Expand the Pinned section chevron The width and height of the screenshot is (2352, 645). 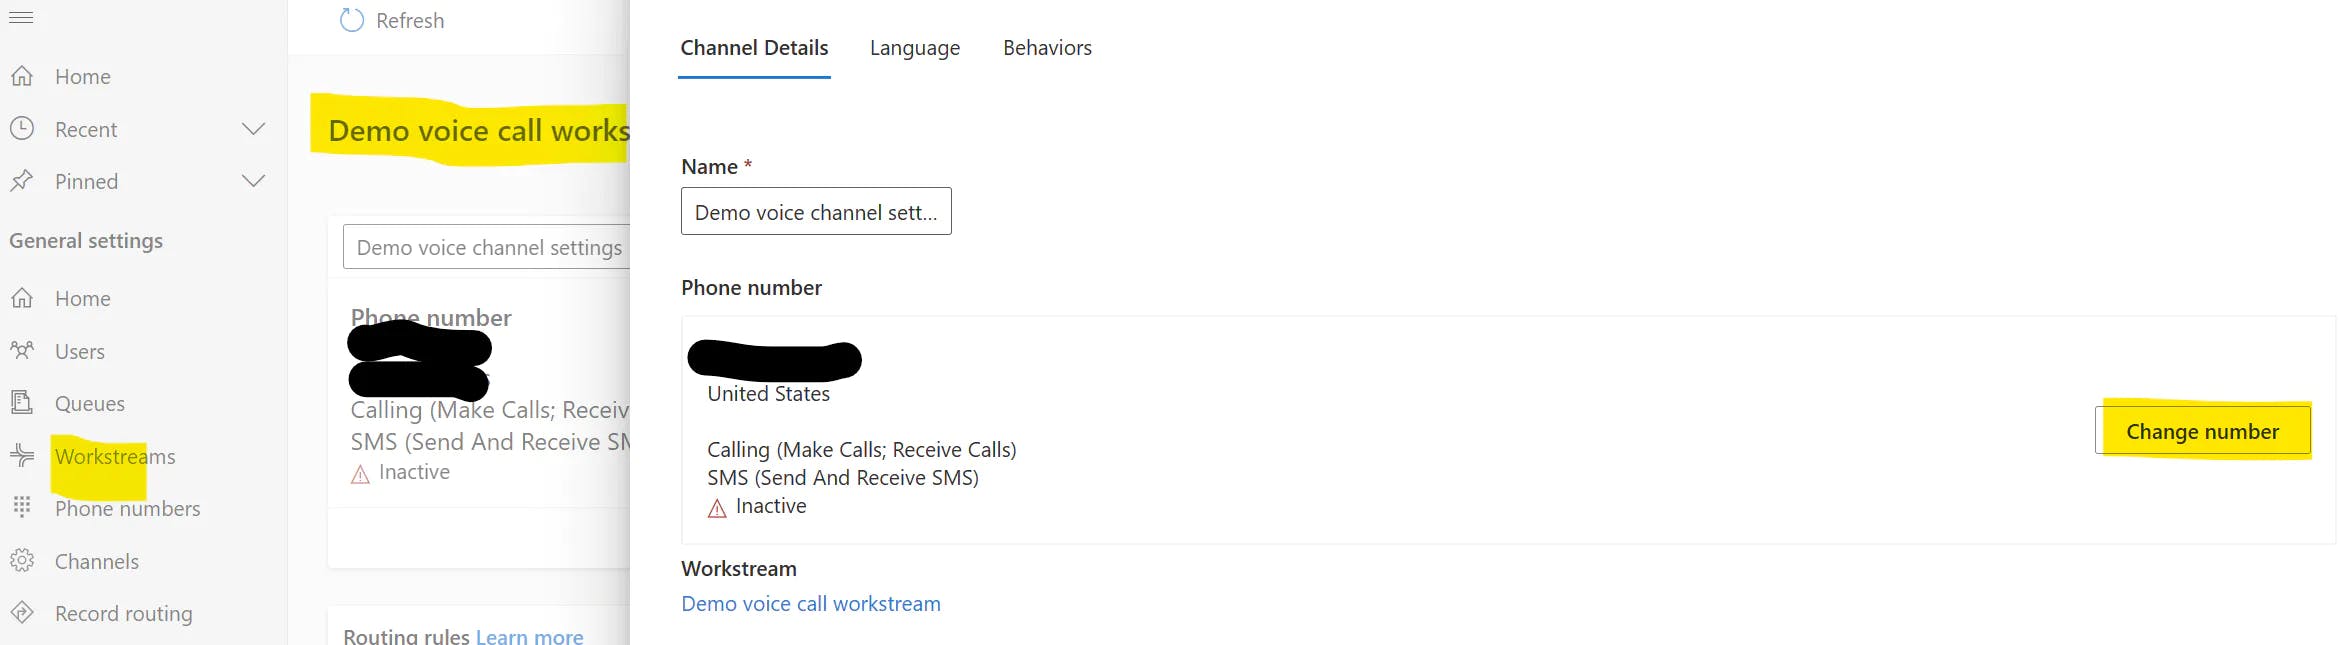pyautogui.click(x=254, y=181)
